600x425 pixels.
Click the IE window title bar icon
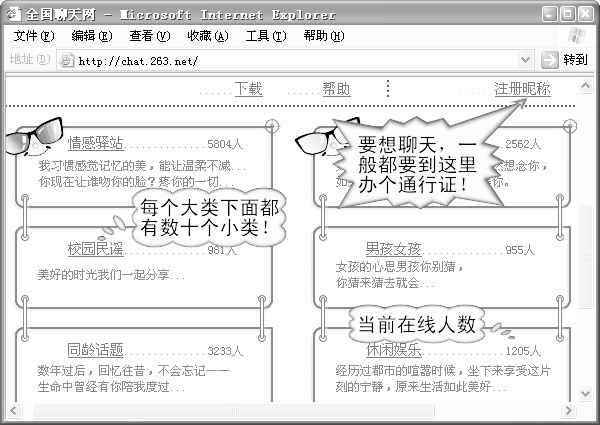[x=14, y=14]
